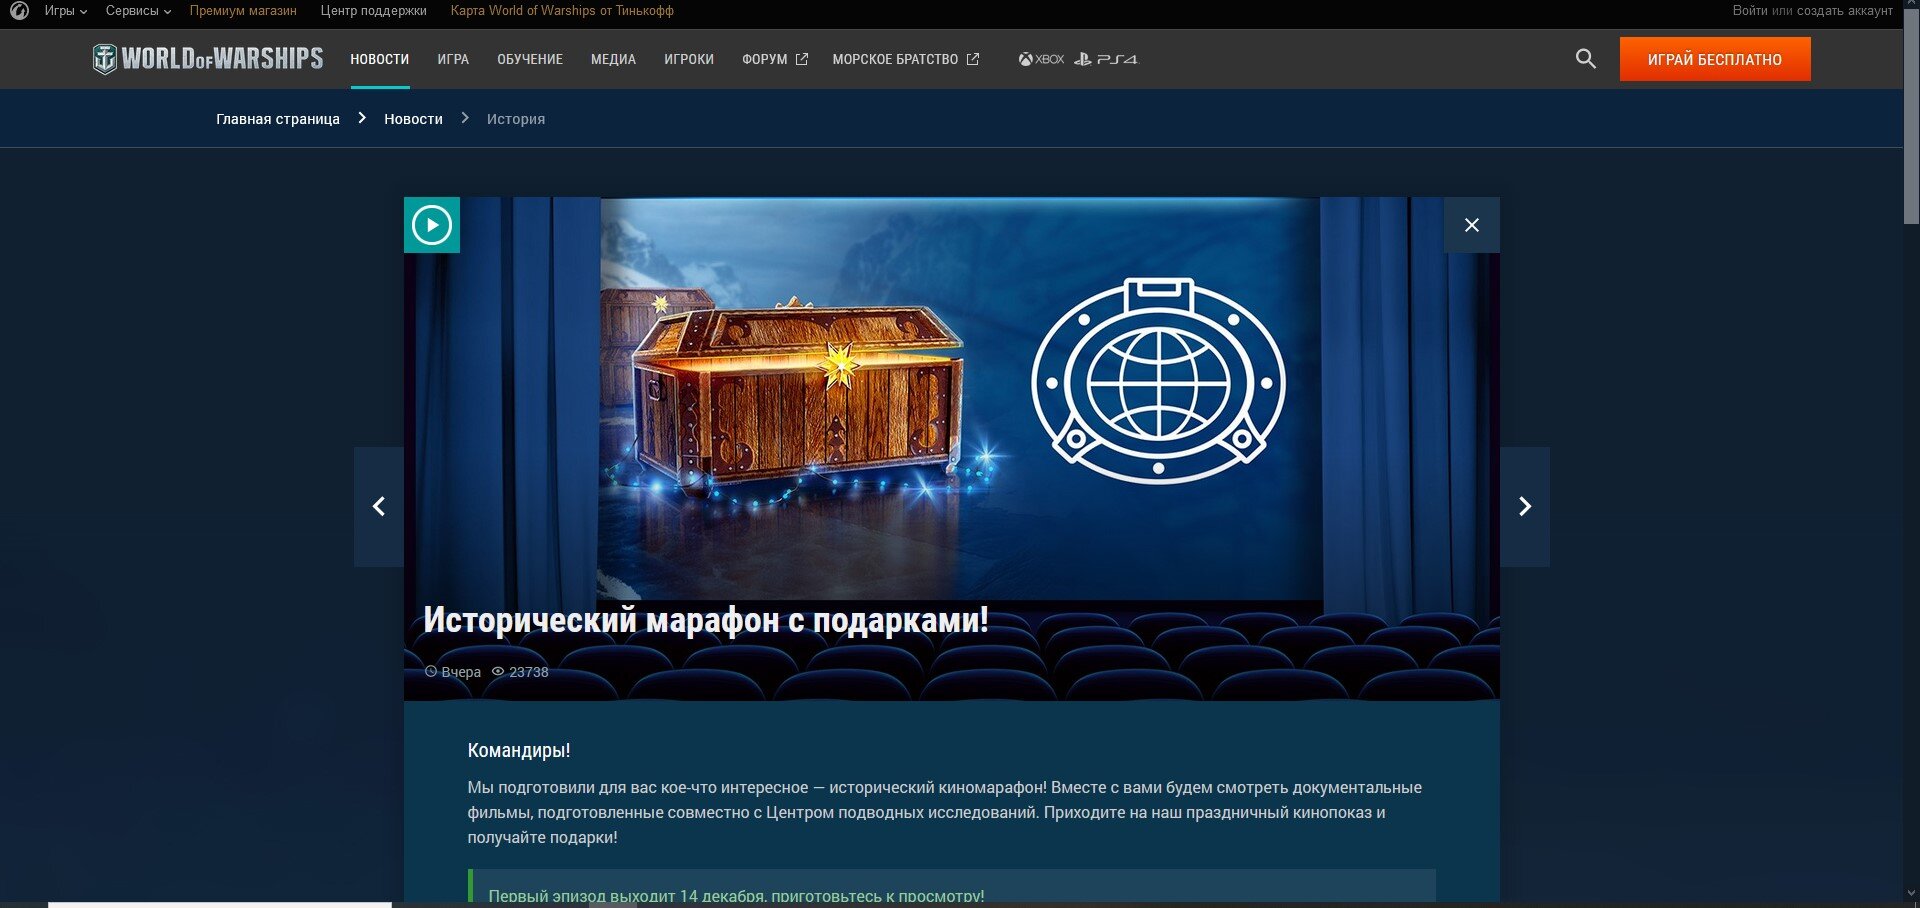Click МОРСКОЕ БРАТСТВО external-link arrow icon

click(x=972, y=59)
